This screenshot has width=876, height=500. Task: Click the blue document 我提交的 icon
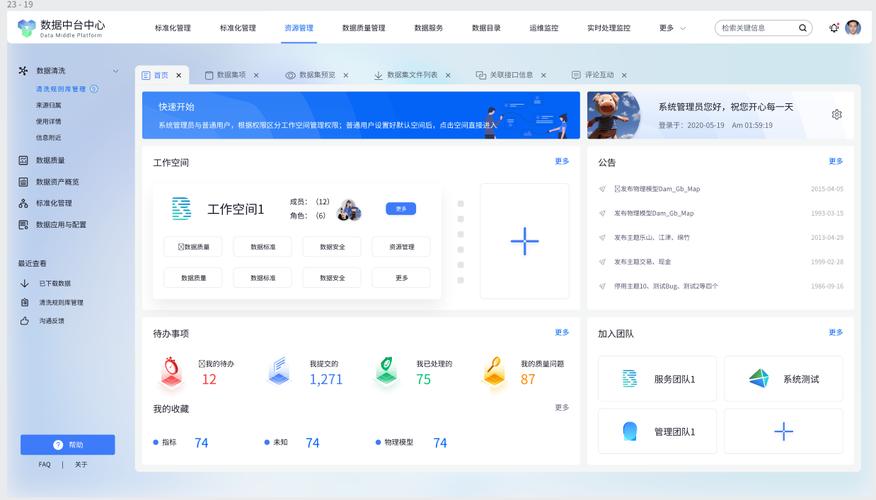pyautogui.click(x=279, y=372)
